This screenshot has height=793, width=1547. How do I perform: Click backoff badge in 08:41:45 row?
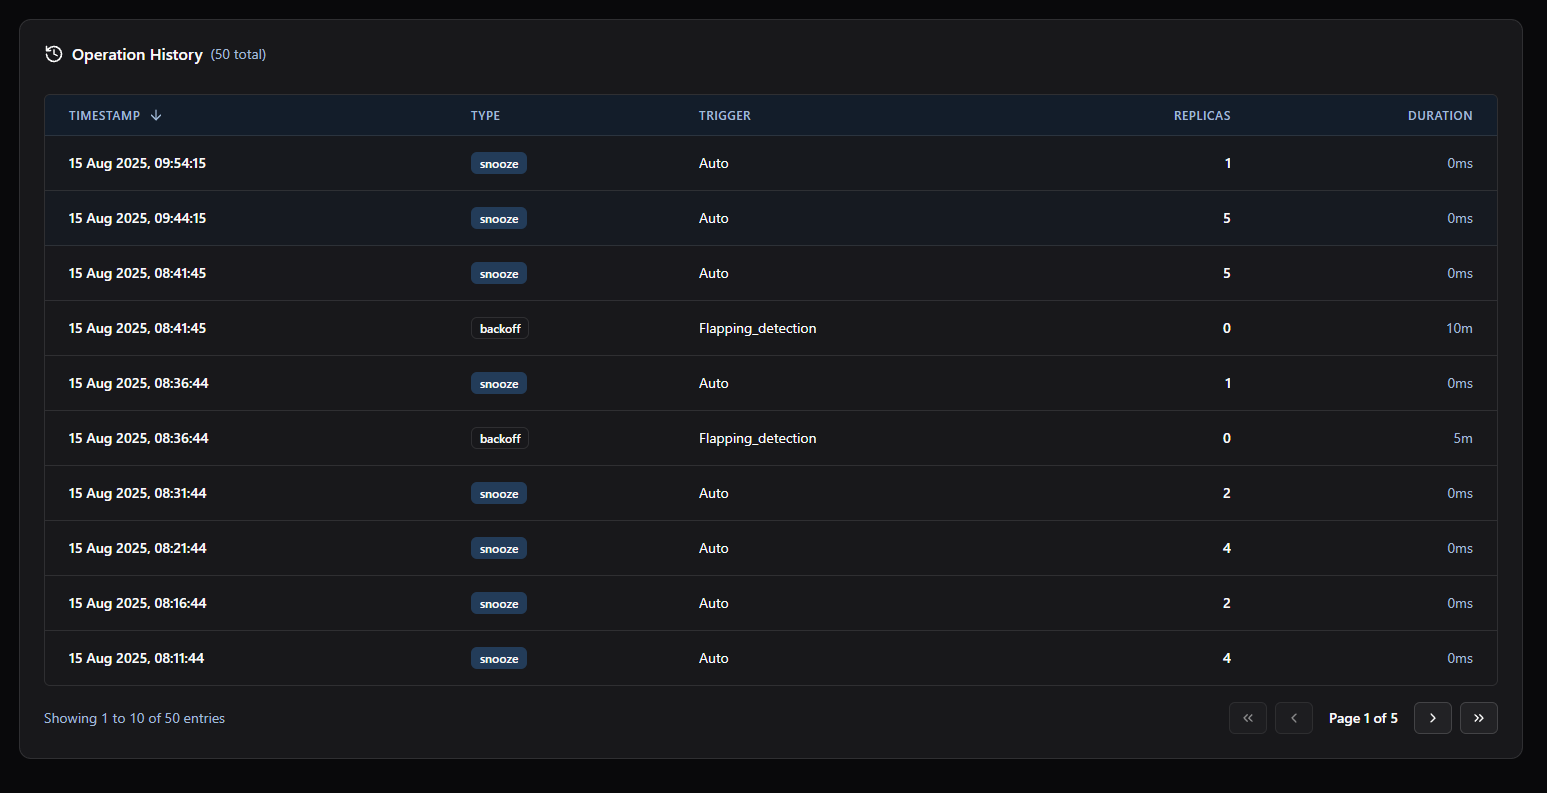pos(499,328)
